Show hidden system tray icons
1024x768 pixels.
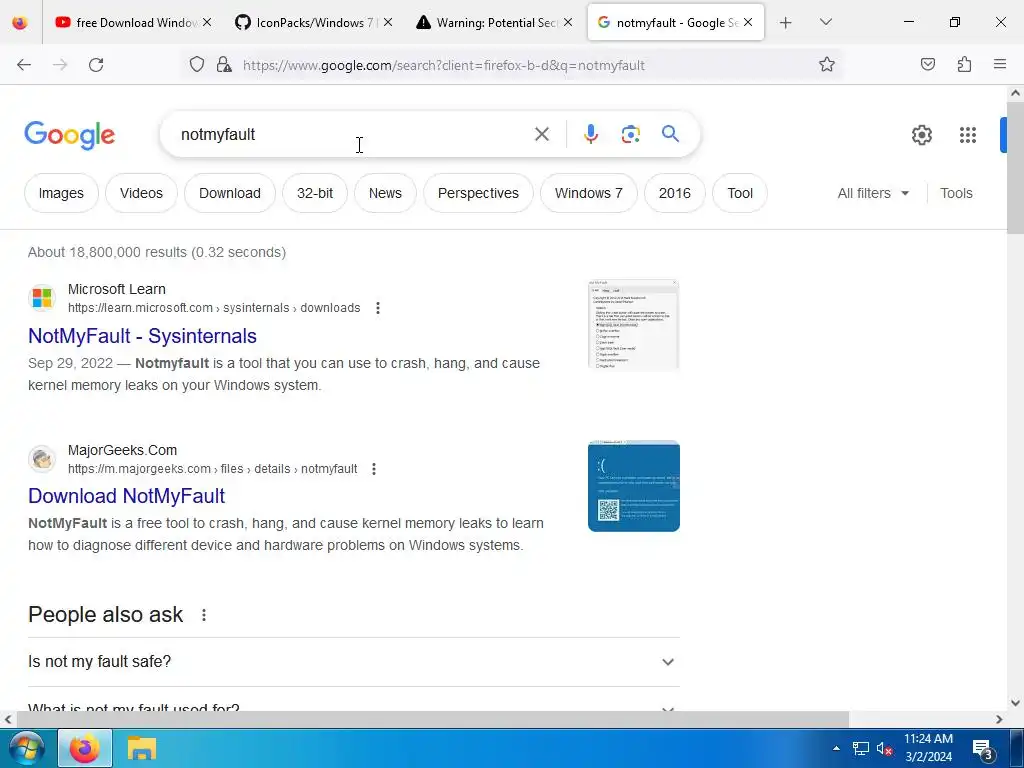[x=836, y=748]
